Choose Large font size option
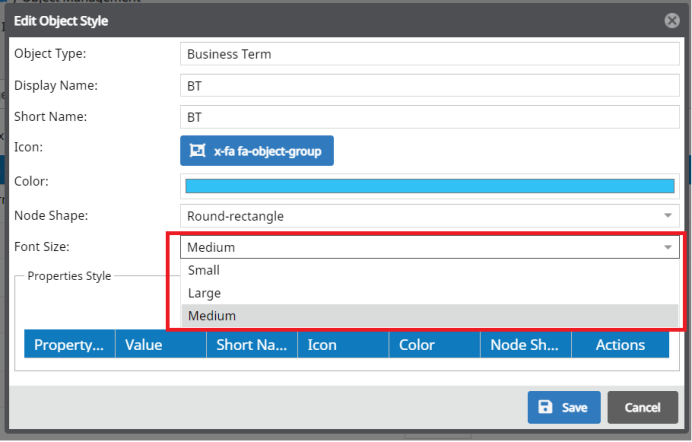 [x=429, y=293]
